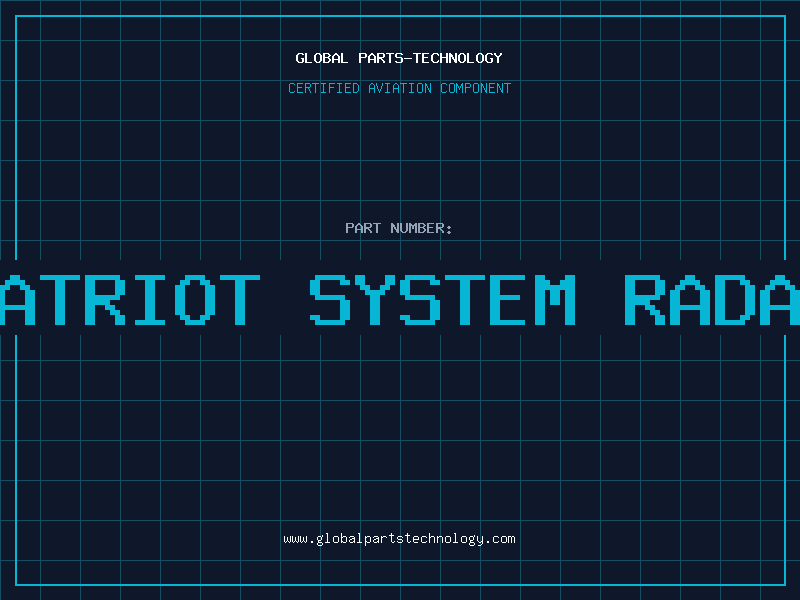Select the partial word ATRIOT in the banner

[130, 300]
